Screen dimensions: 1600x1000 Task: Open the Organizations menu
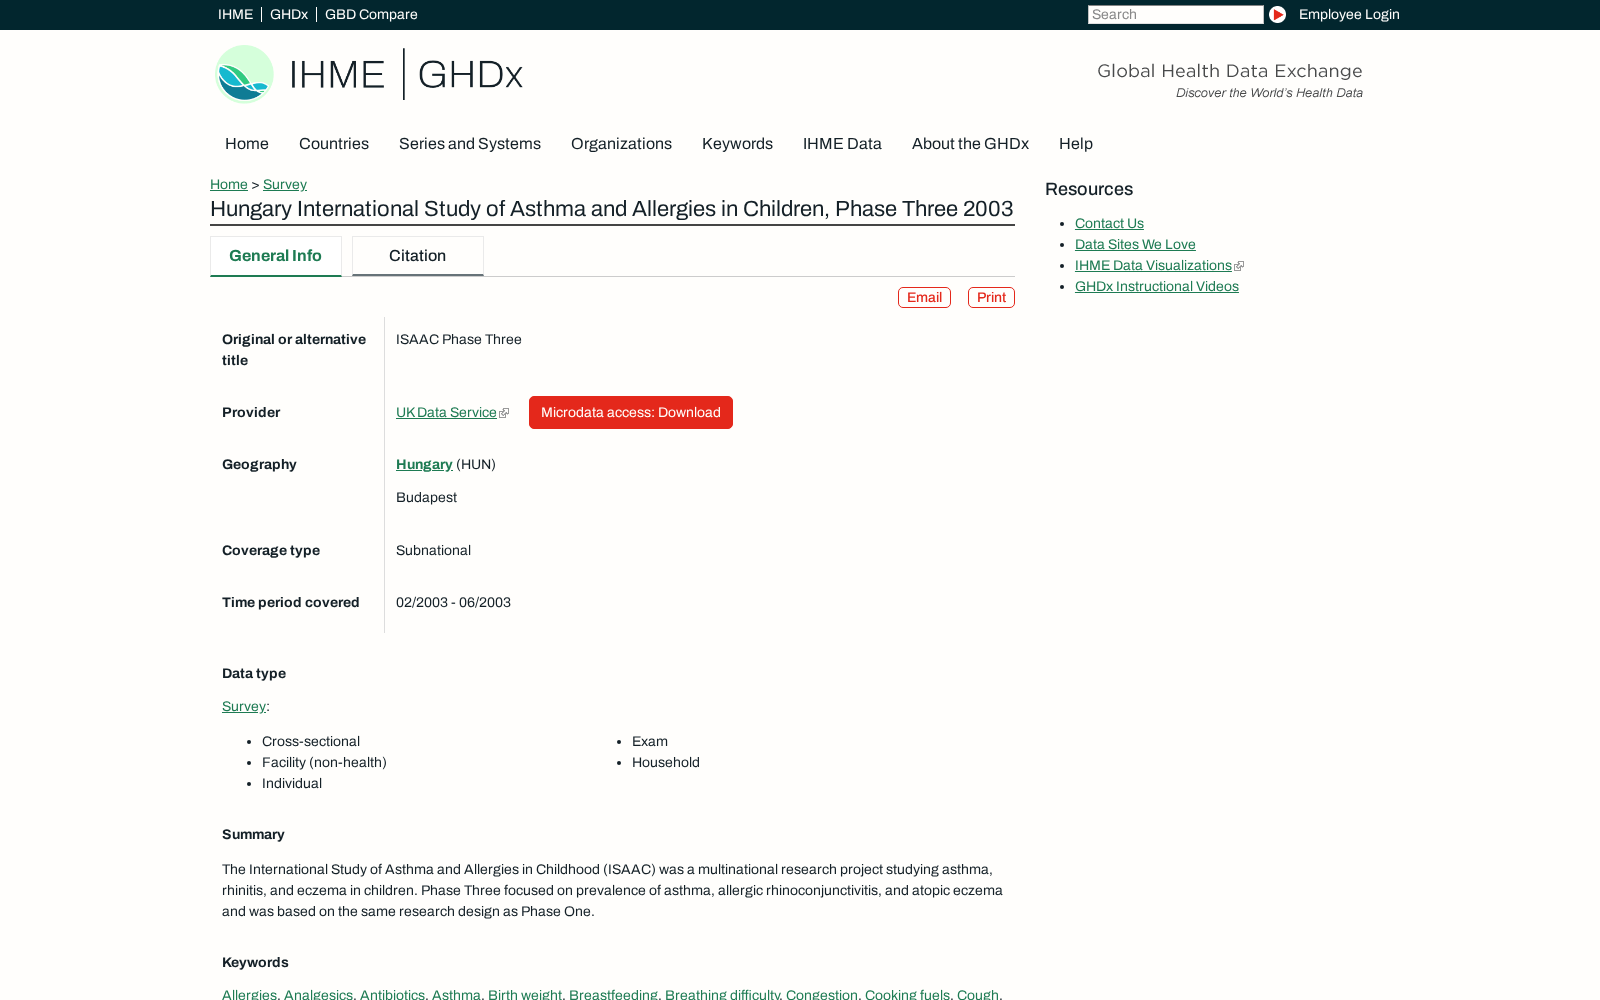(621, 144)
